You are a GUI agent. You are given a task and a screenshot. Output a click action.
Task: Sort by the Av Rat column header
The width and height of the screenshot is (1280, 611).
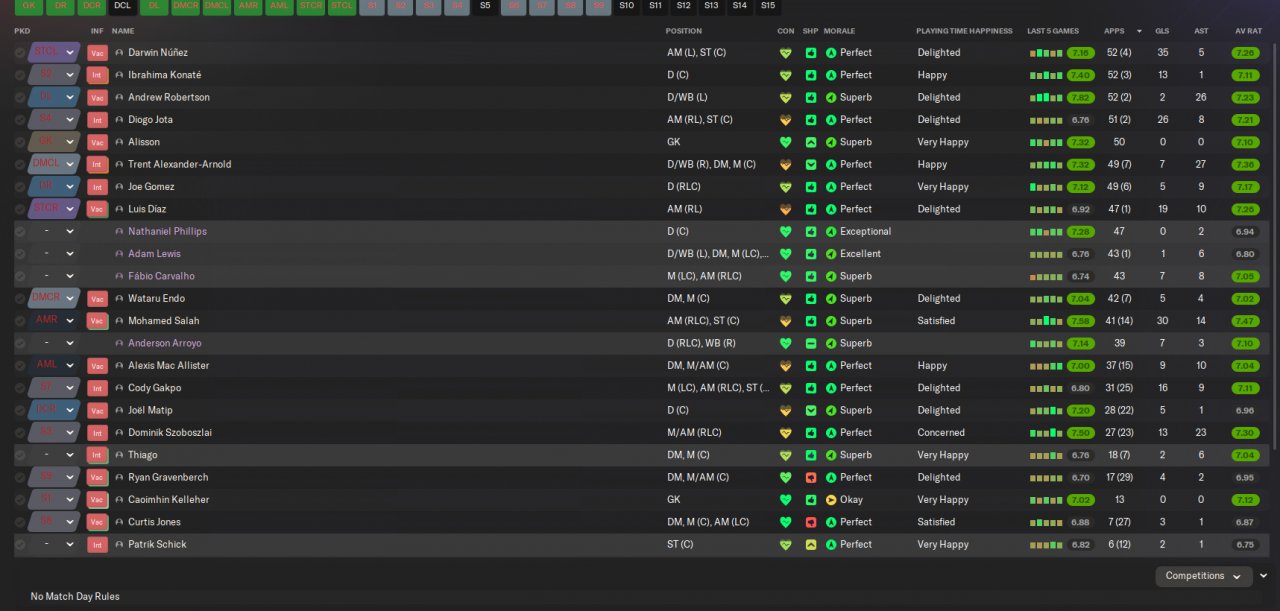point(1247,31)
